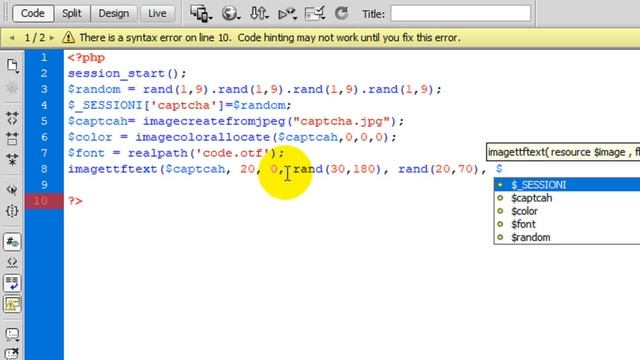Click the Select Parent Tag icon
Screen dimensions: 640x360
pos(12,190)
